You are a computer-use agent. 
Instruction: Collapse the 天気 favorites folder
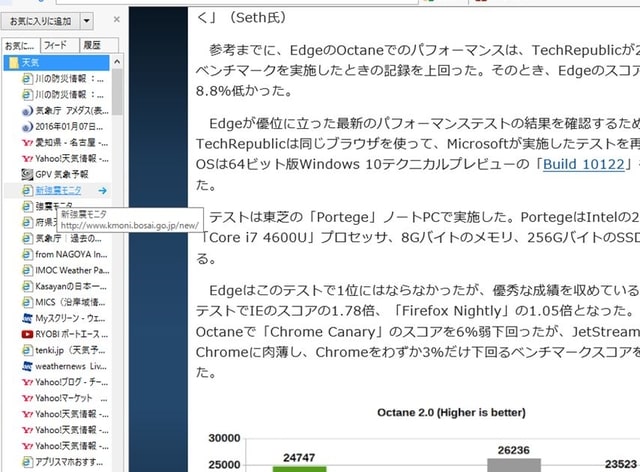[57, 62]
